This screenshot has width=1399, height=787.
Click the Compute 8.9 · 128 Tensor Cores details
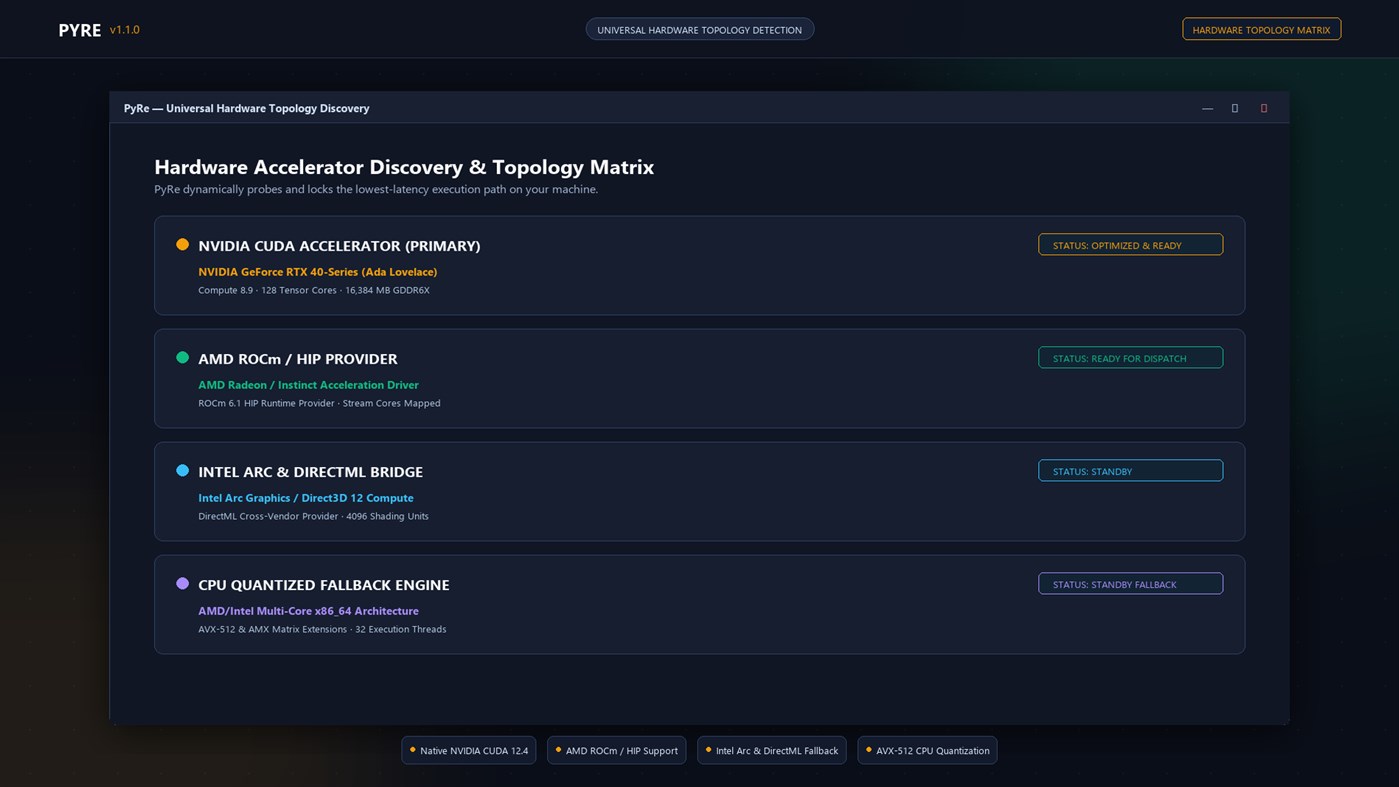pyautogui.click(x=314, y=290)
